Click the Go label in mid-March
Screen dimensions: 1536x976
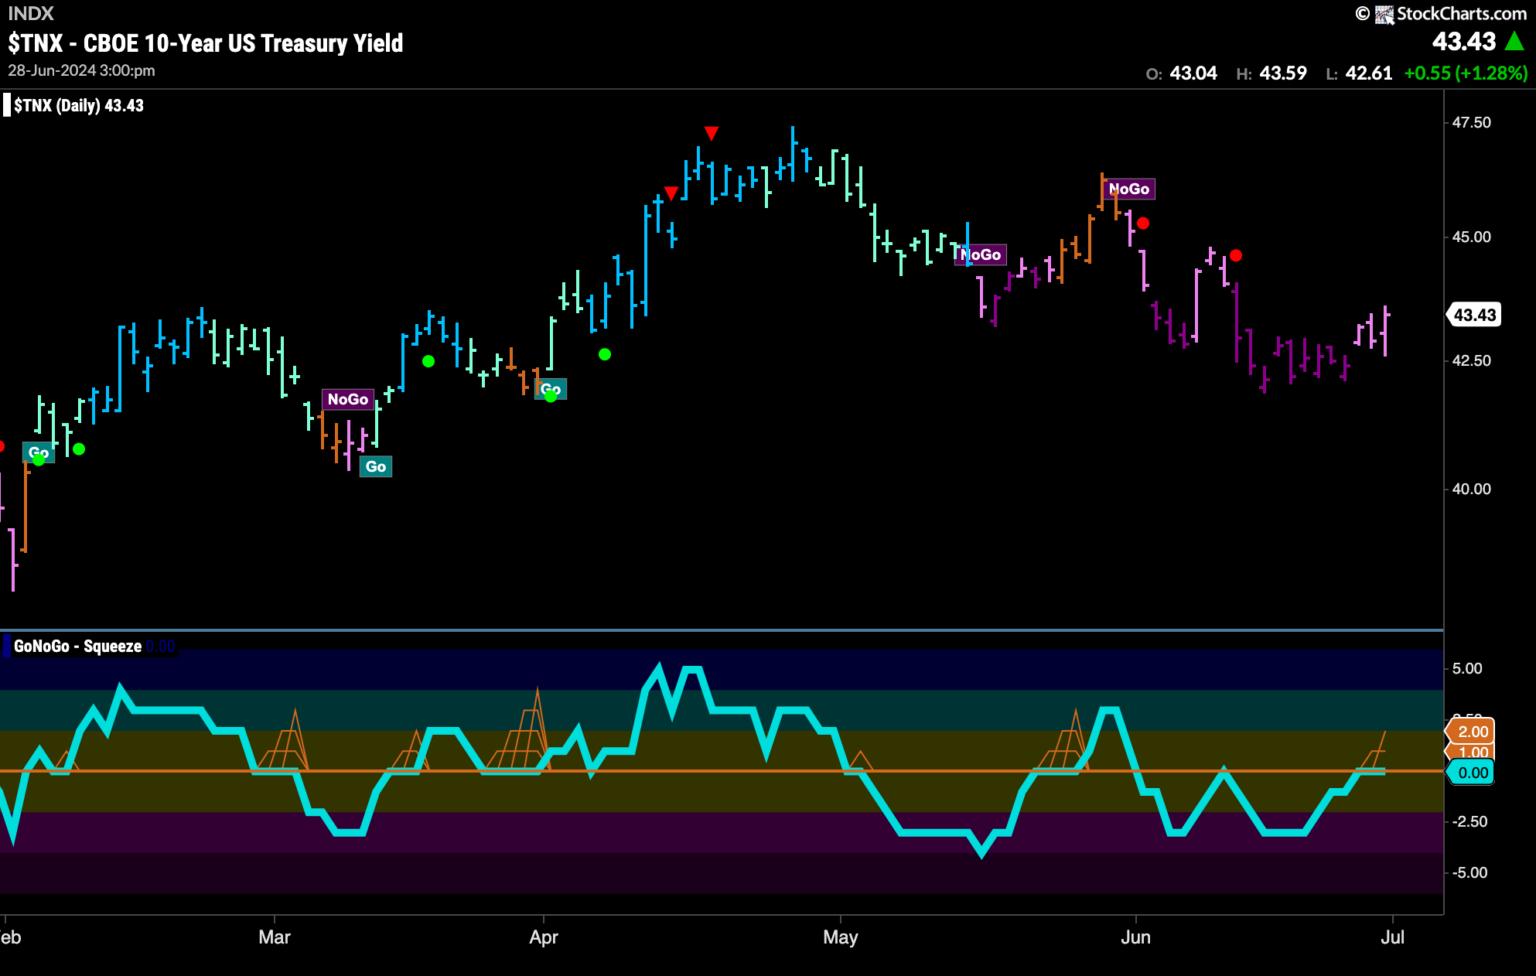[376, 466]
